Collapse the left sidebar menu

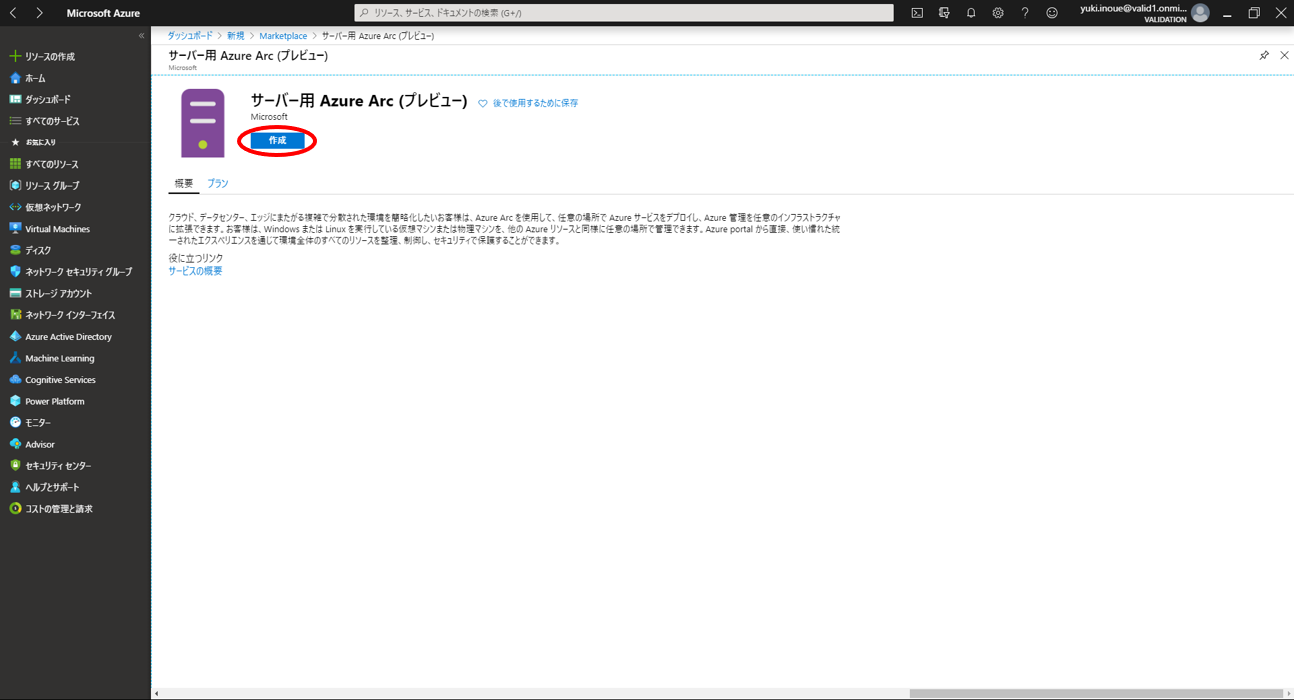click(141, 35)
